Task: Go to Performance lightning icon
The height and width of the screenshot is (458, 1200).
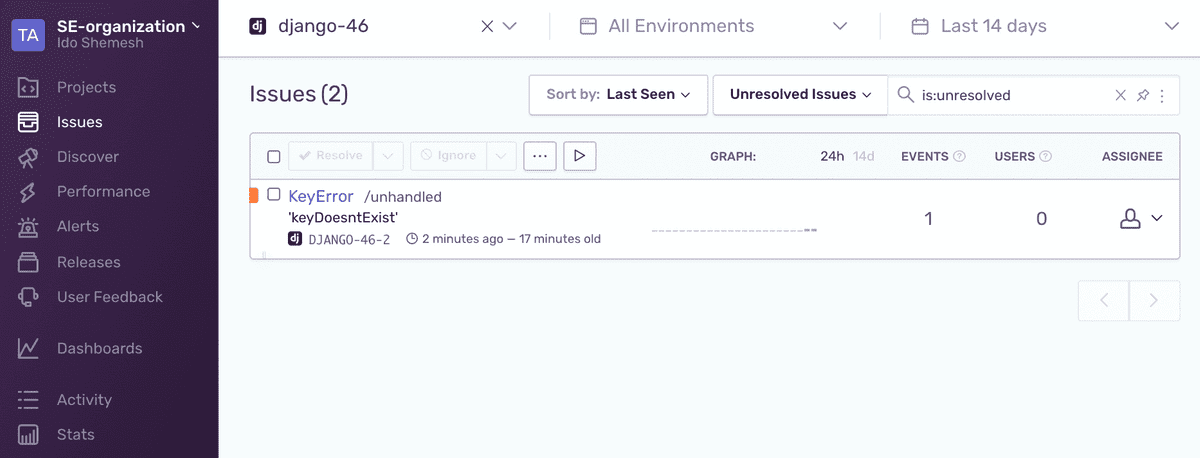Action: 28,192
